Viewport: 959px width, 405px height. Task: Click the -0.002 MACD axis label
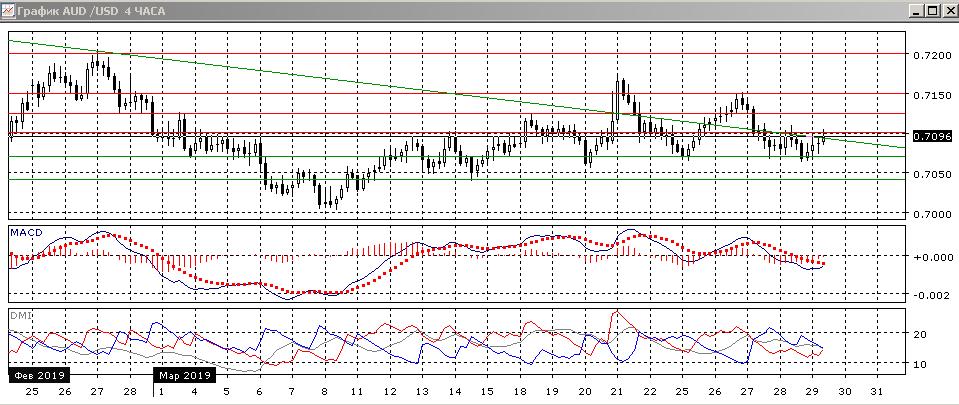click(x=930, y=295)
